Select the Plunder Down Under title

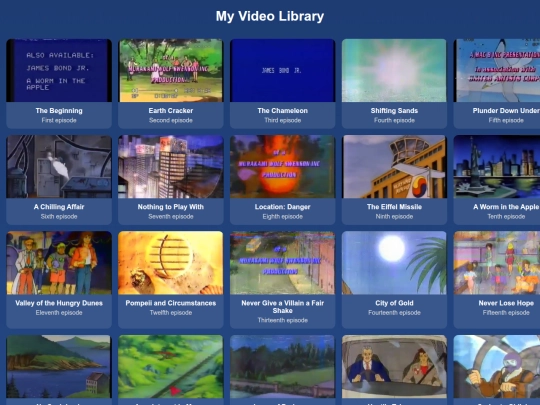click(506, 111)
